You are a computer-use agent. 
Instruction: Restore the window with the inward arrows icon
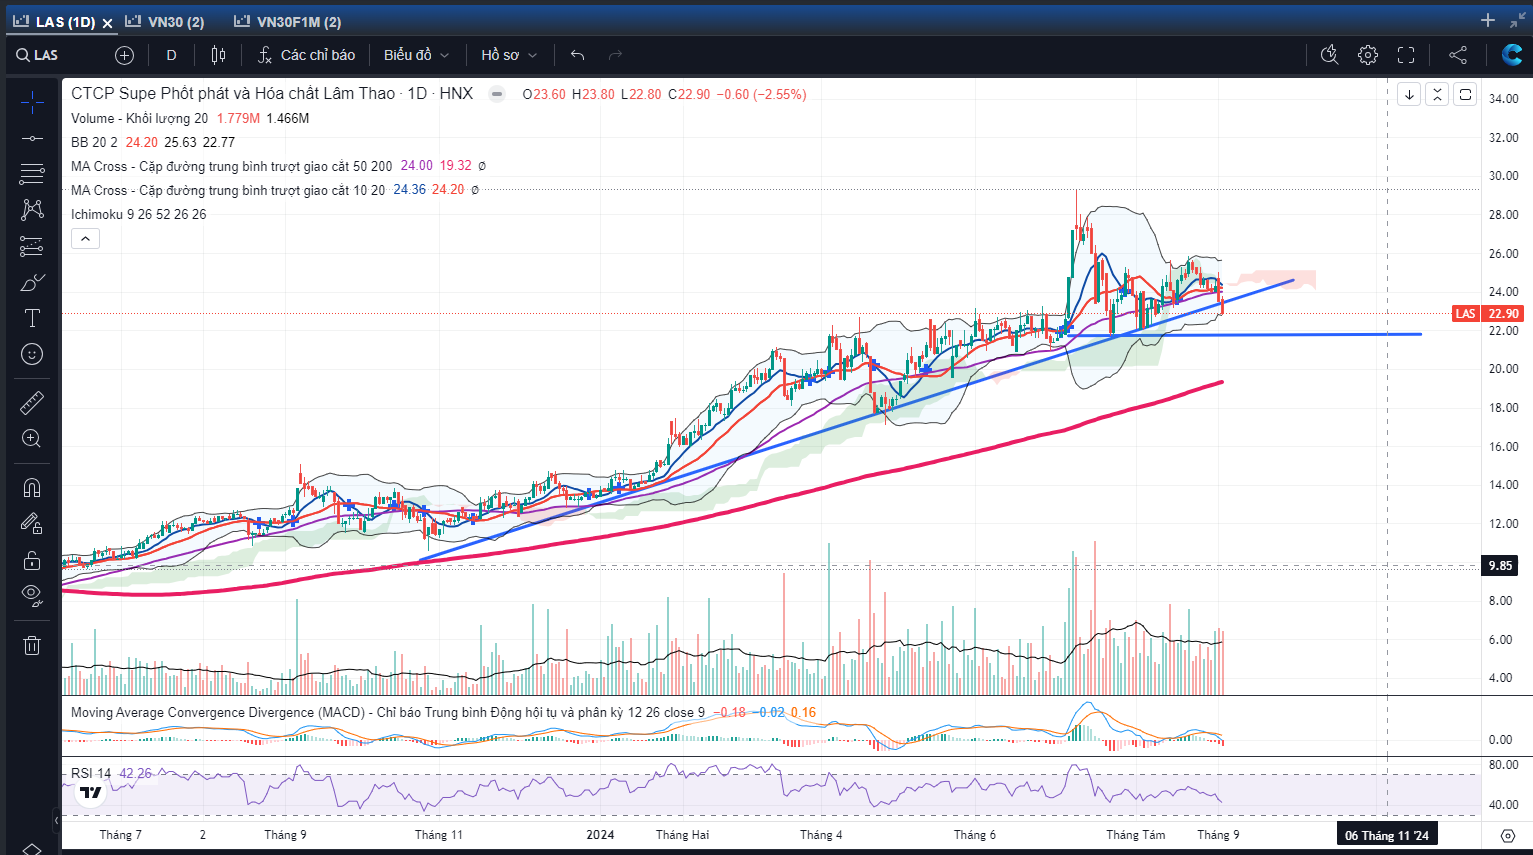(x=1518, y=20)
